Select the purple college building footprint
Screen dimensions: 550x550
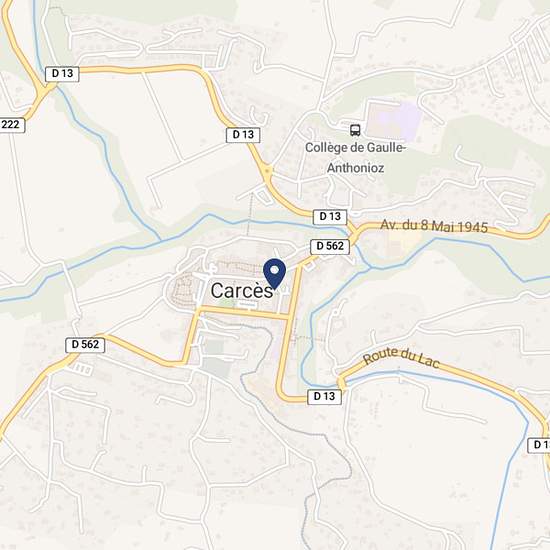point(394,119)
